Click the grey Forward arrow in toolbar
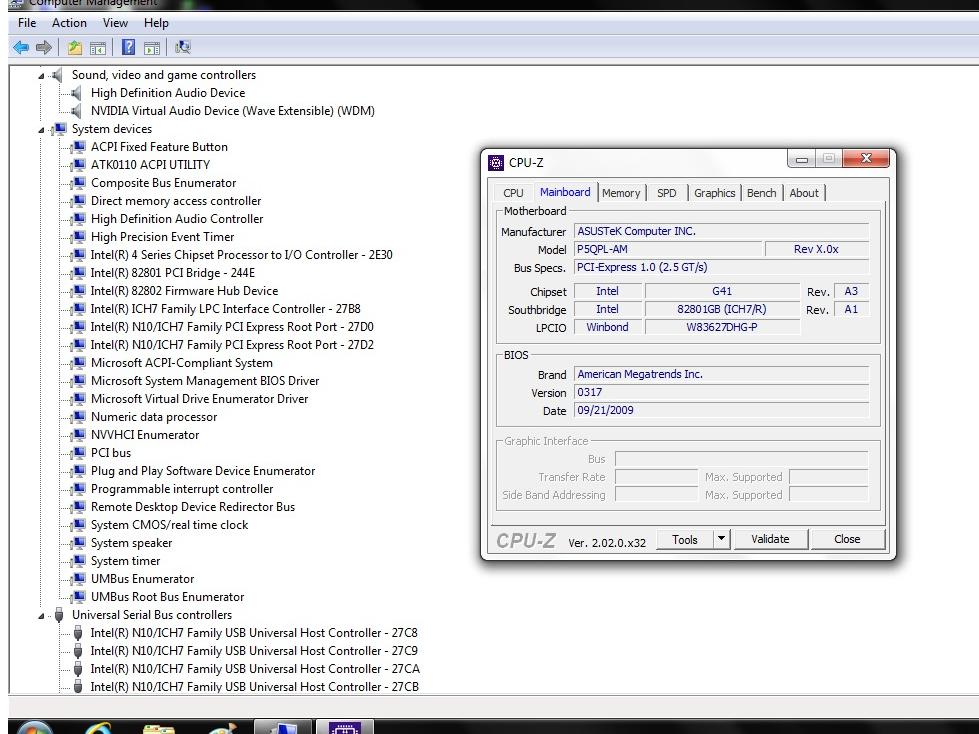The width and height of the screenshot is (979, 734). coord(44,47)
